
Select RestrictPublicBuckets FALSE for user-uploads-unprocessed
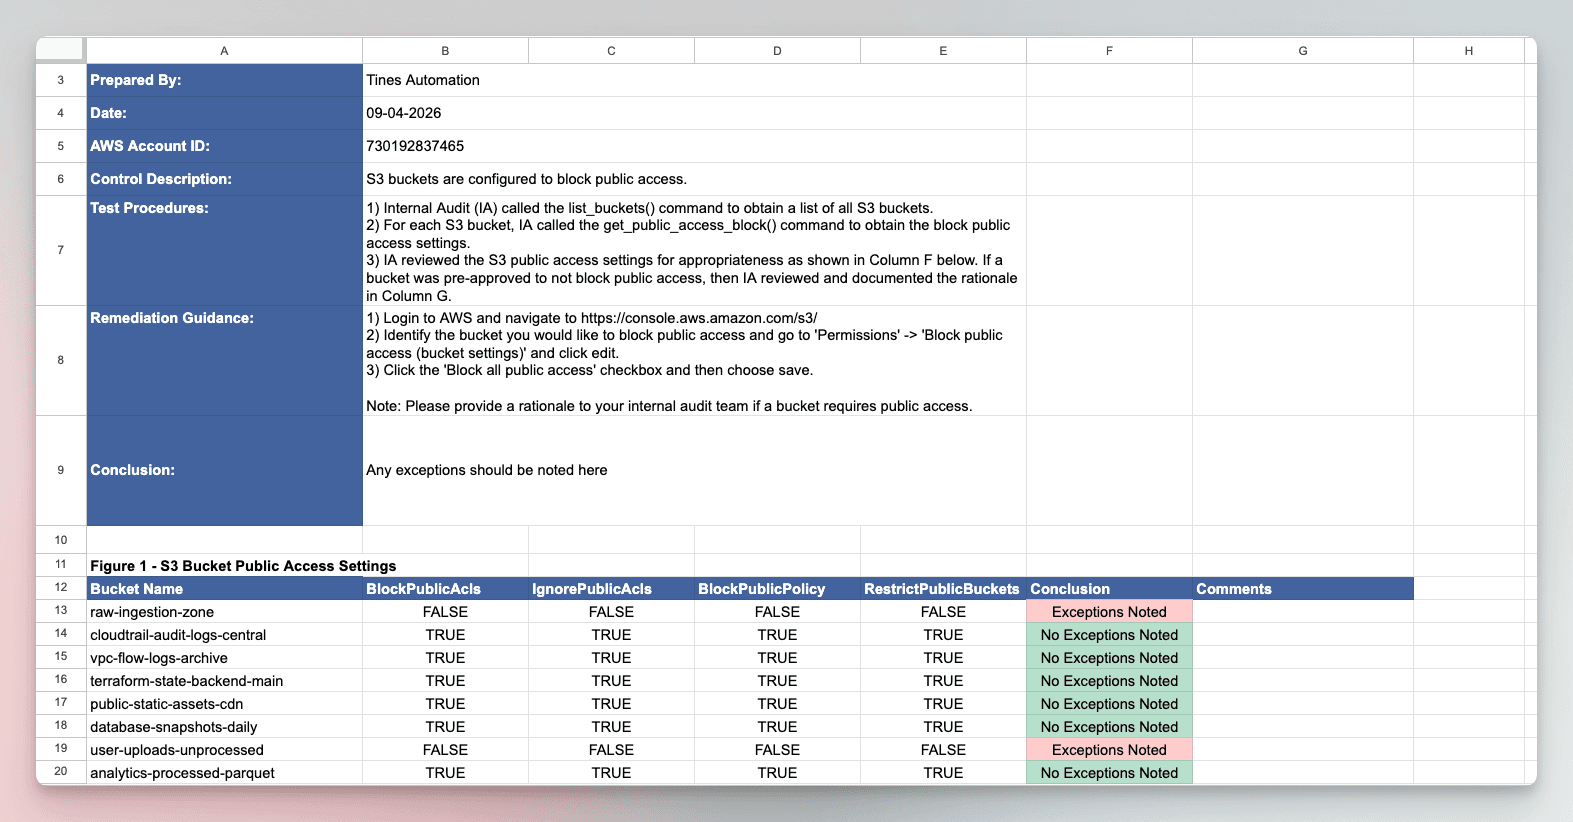tap(943, 750)
